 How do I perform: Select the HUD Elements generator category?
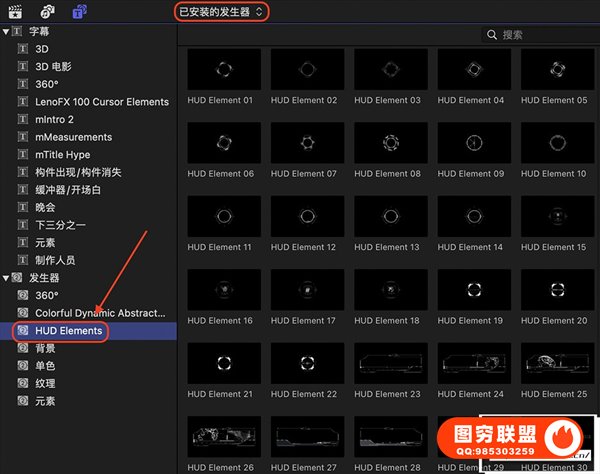[x=68, y=331]
